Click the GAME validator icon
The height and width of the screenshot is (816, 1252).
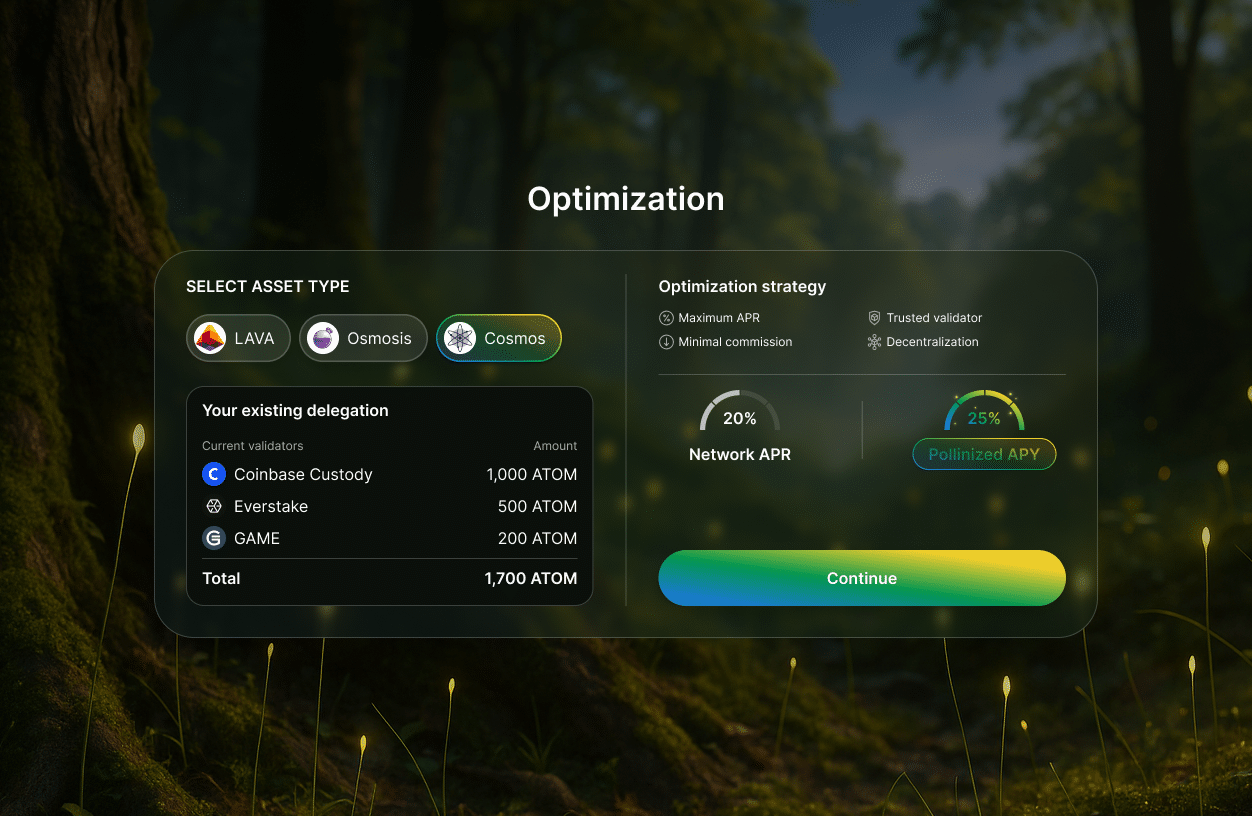click(x=213, y=538)
